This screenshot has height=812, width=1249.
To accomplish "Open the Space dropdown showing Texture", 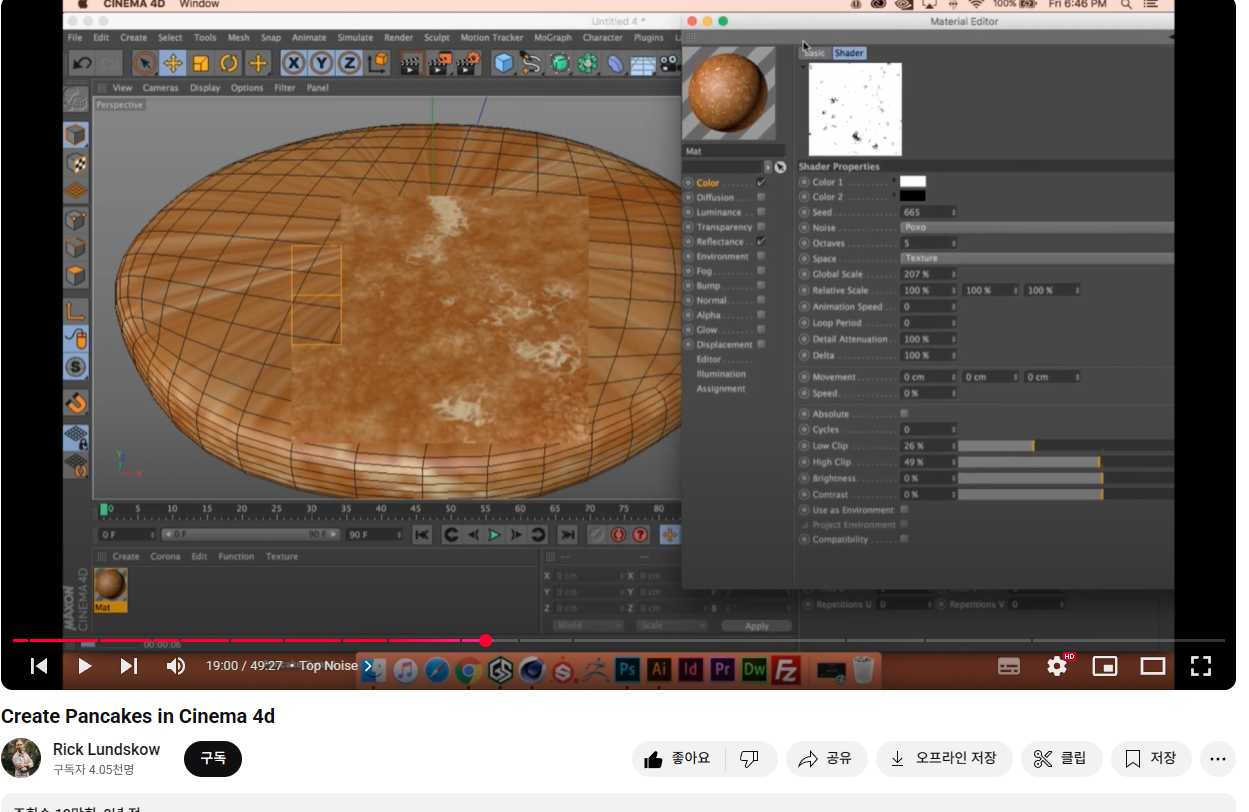I will tap(1037, 258).
